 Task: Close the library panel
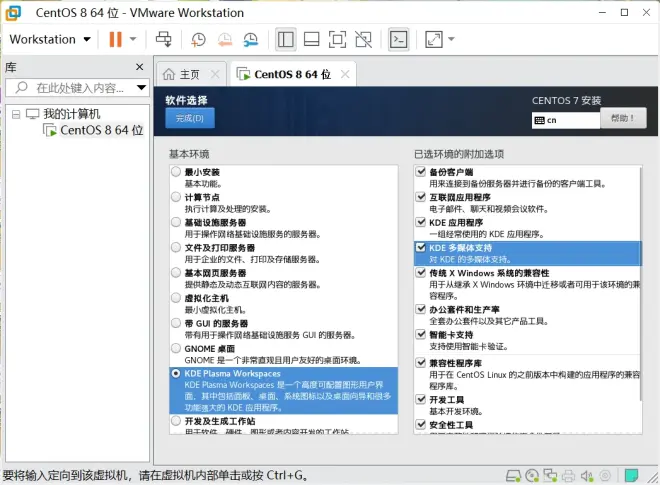pos(140,67)
